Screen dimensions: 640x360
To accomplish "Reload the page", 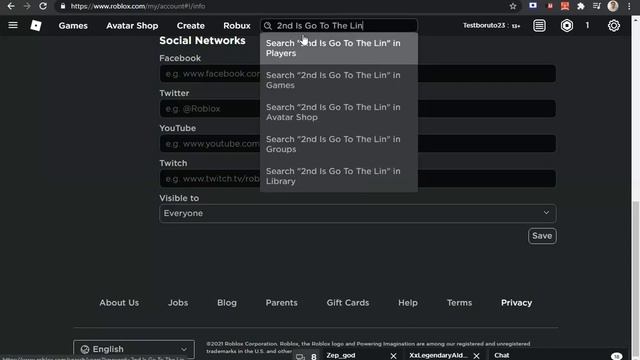I will tap(43, 6).
